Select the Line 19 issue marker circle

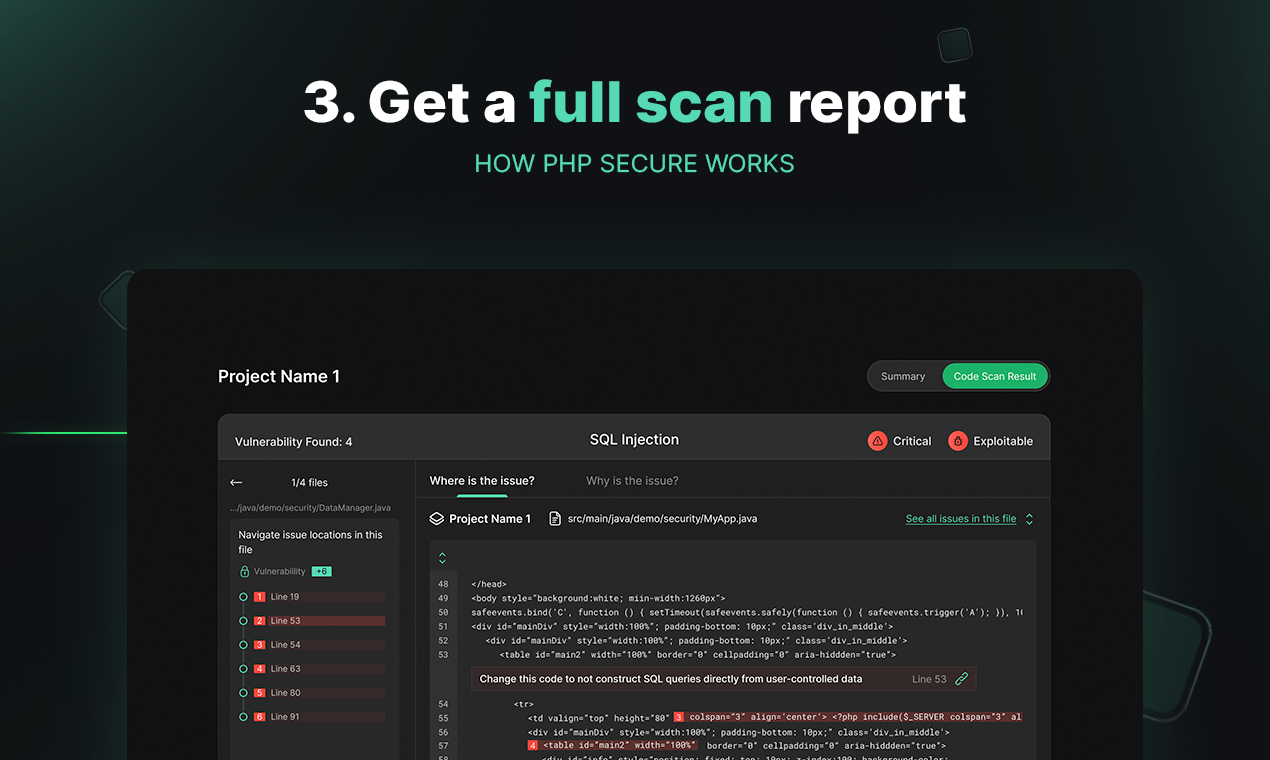coord(241,596)
